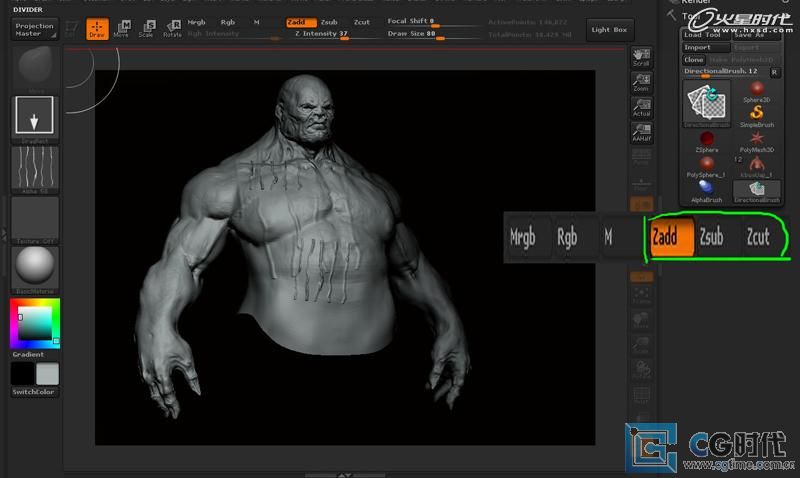This screenshot has width=800, height=478.
Task: Click the Z Intensity slider
Action: pos(337,34)
